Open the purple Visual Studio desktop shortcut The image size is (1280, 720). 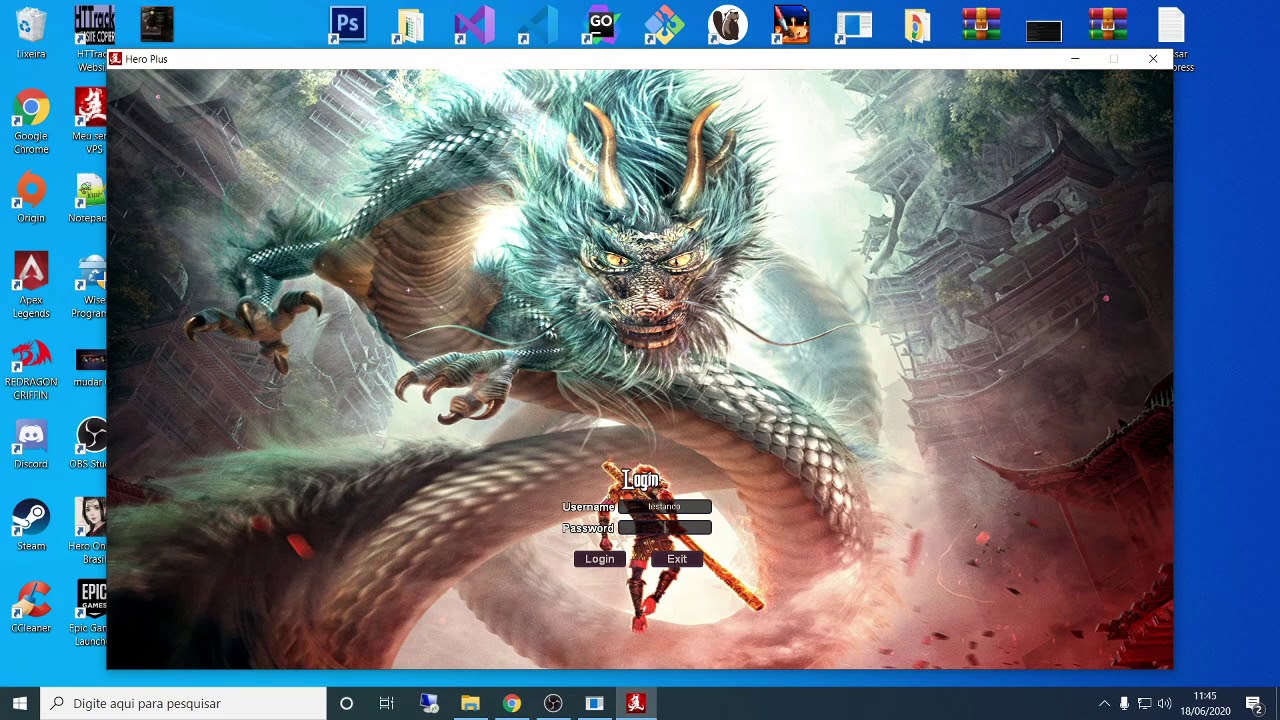[x=474, y=25]
